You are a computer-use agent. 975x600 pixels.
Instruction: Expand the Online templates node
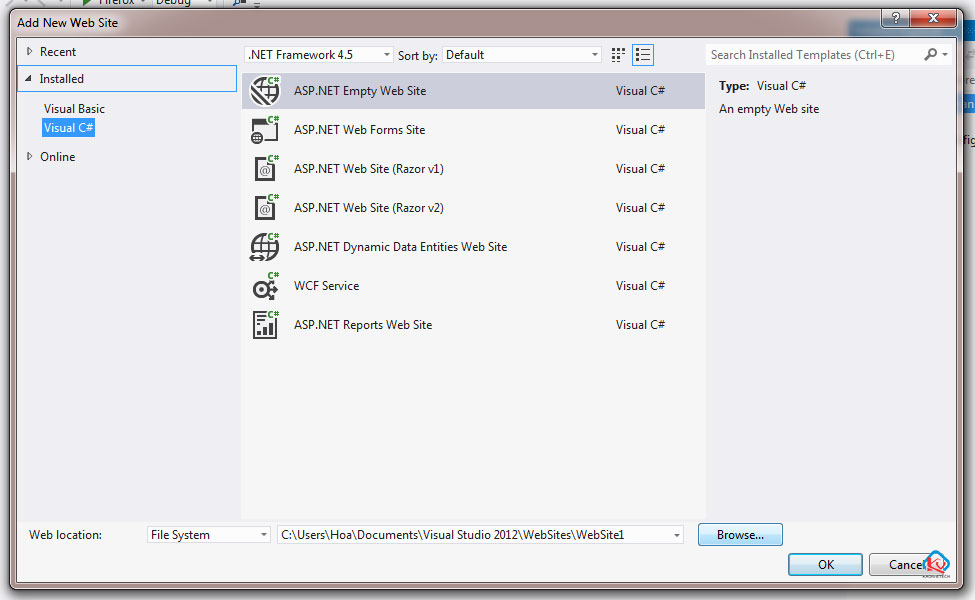tap(29, 157)
